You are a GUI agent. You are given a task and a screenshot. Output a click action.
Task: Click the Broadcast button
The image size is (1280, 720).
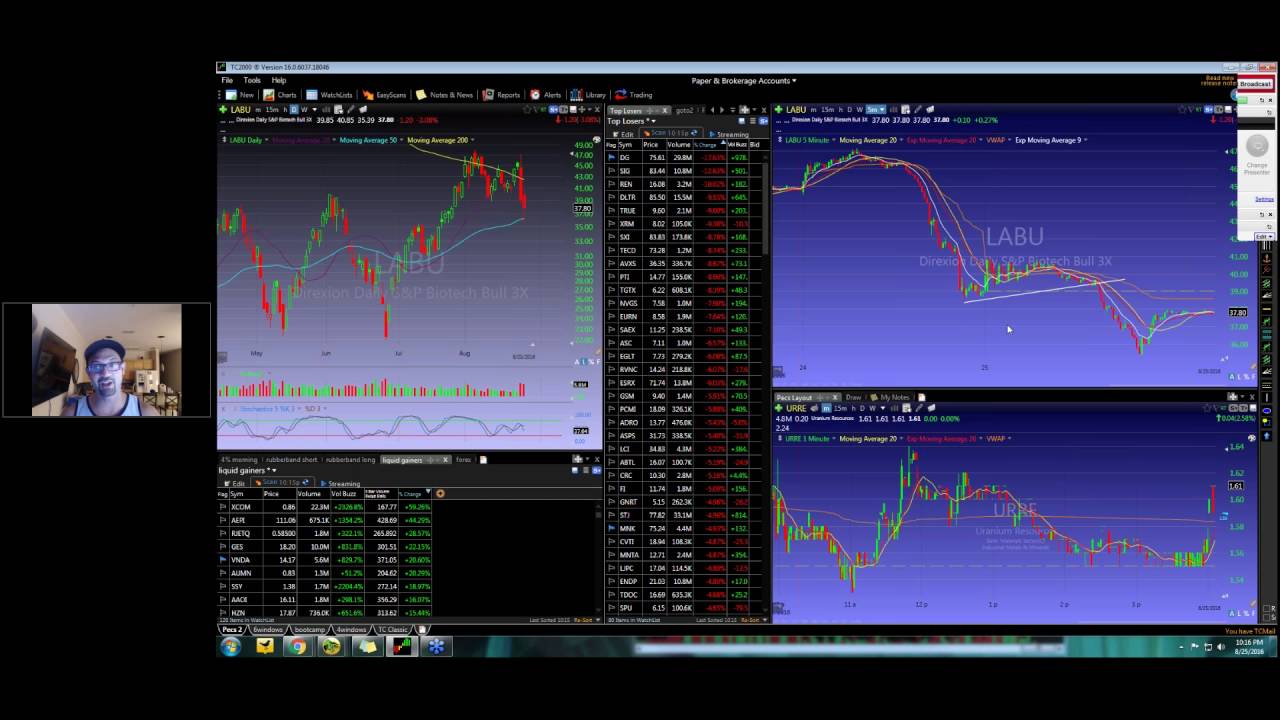pyautogui.click(x=1255, y=84)
